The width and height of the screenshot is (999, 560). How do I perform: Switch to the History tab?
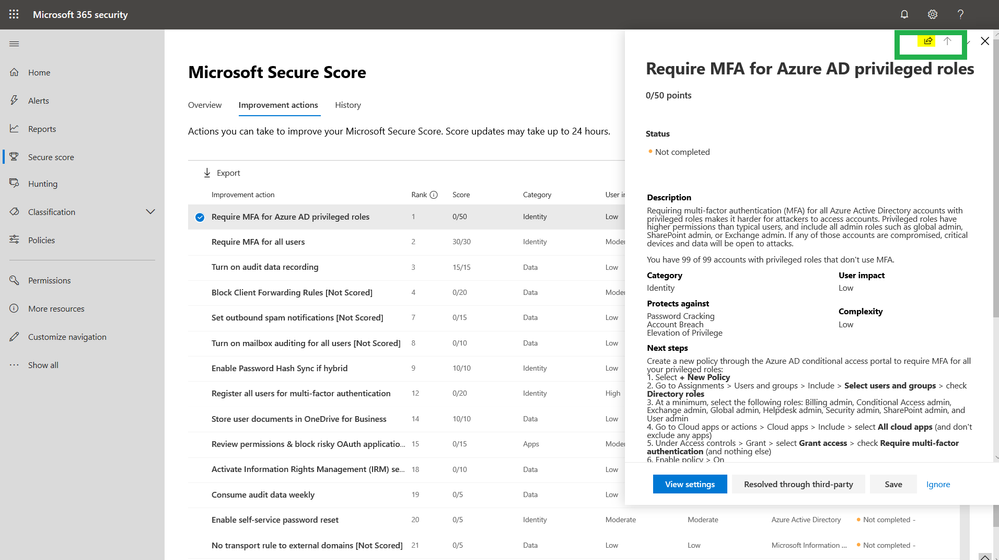pos(348,105)
